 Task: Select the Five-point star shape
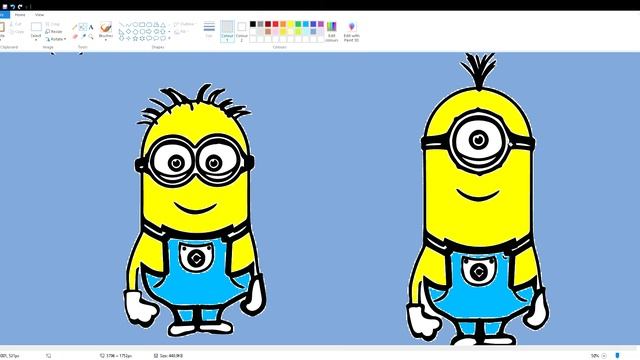pos(136,39)
